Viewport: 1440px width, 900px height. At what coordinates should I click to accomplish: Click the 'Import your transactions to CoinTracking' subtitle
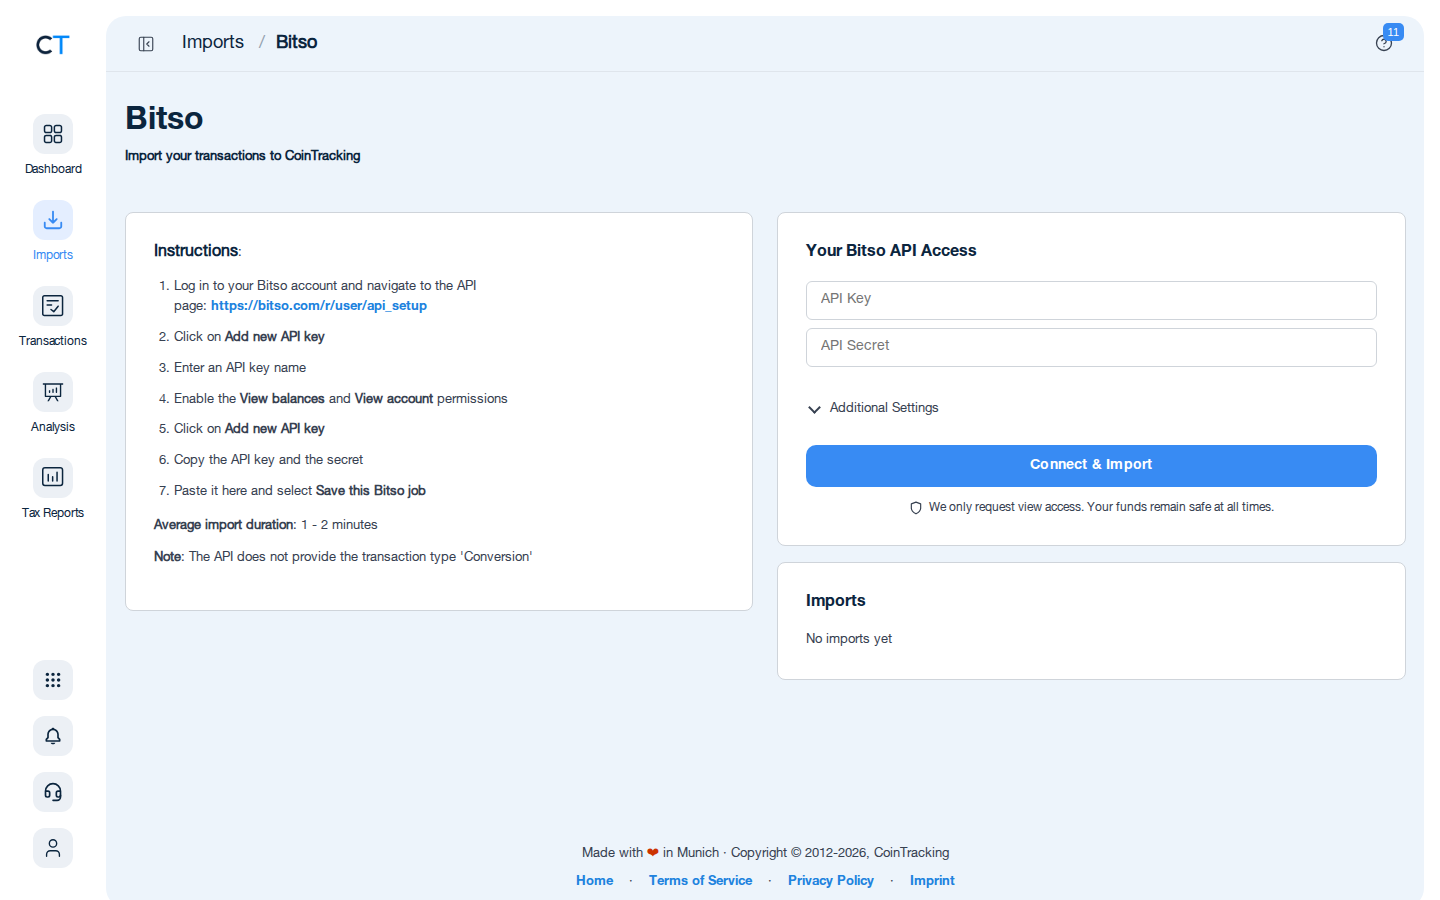coord(243,155)
